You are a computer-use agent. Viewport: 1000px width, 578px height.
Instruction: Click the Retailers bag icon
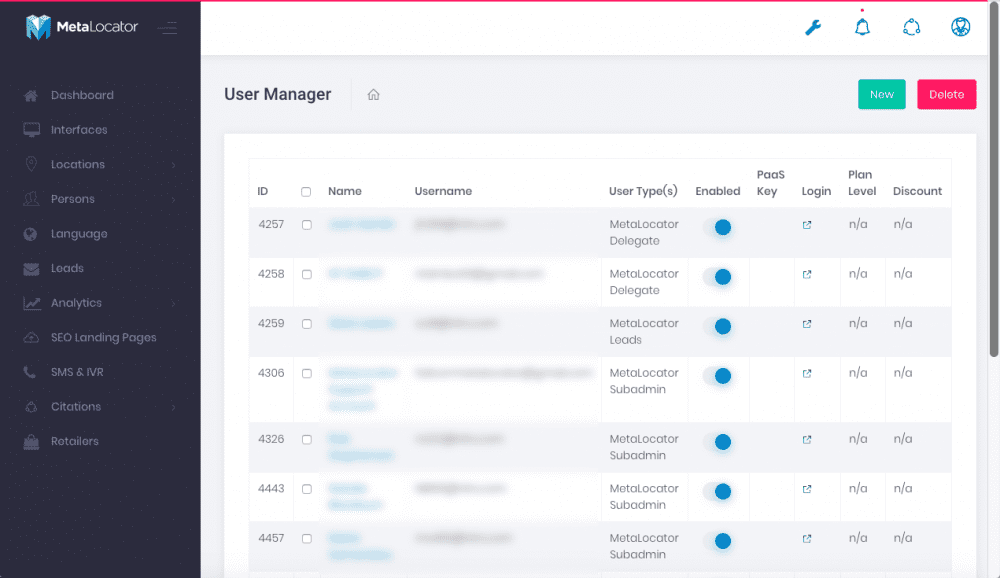[x=31, y=441]
